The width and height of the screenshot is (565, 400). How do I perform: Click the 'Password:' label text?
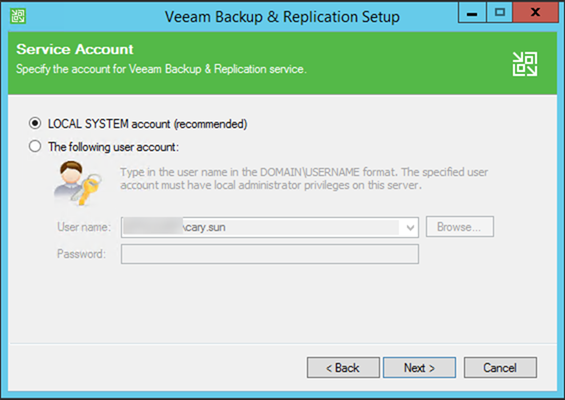pyautogui.click(x=81, y=254)
